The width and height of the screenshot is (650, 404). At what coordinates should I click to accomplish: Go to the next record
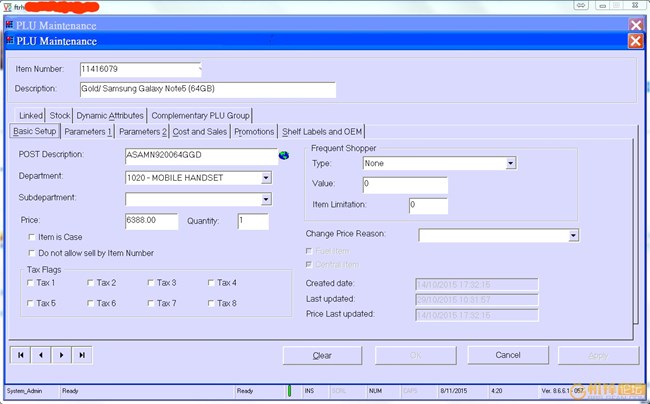pyautogui.click(x=61, y=355)
